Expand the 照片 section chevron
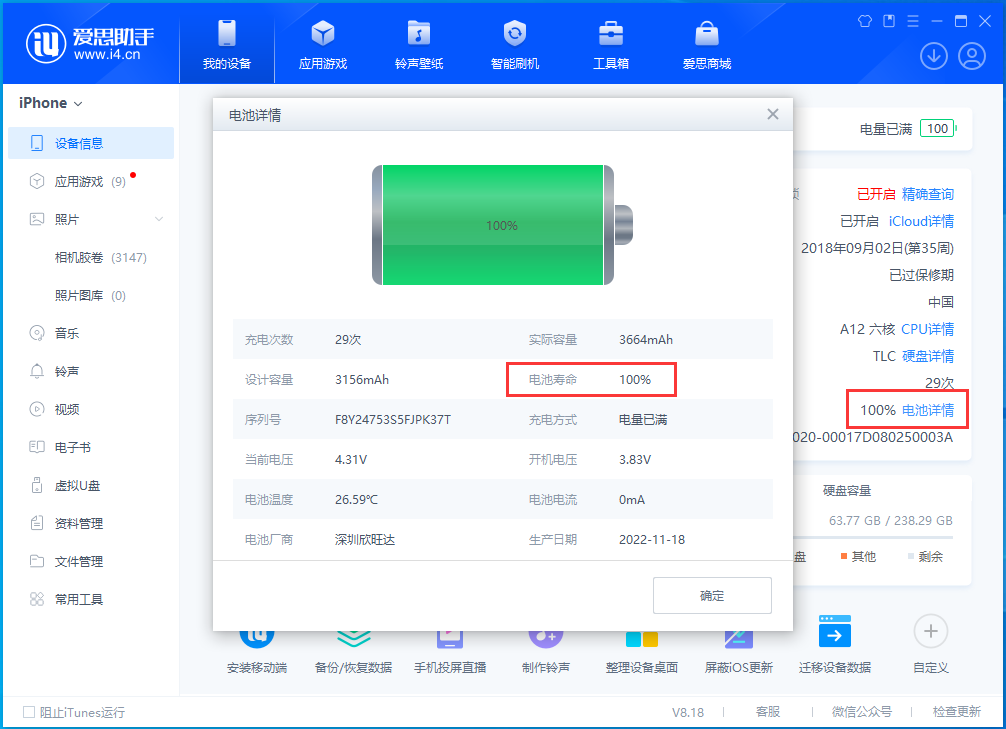This screenshot has height=729, width=1006. (x=158, y=219)
